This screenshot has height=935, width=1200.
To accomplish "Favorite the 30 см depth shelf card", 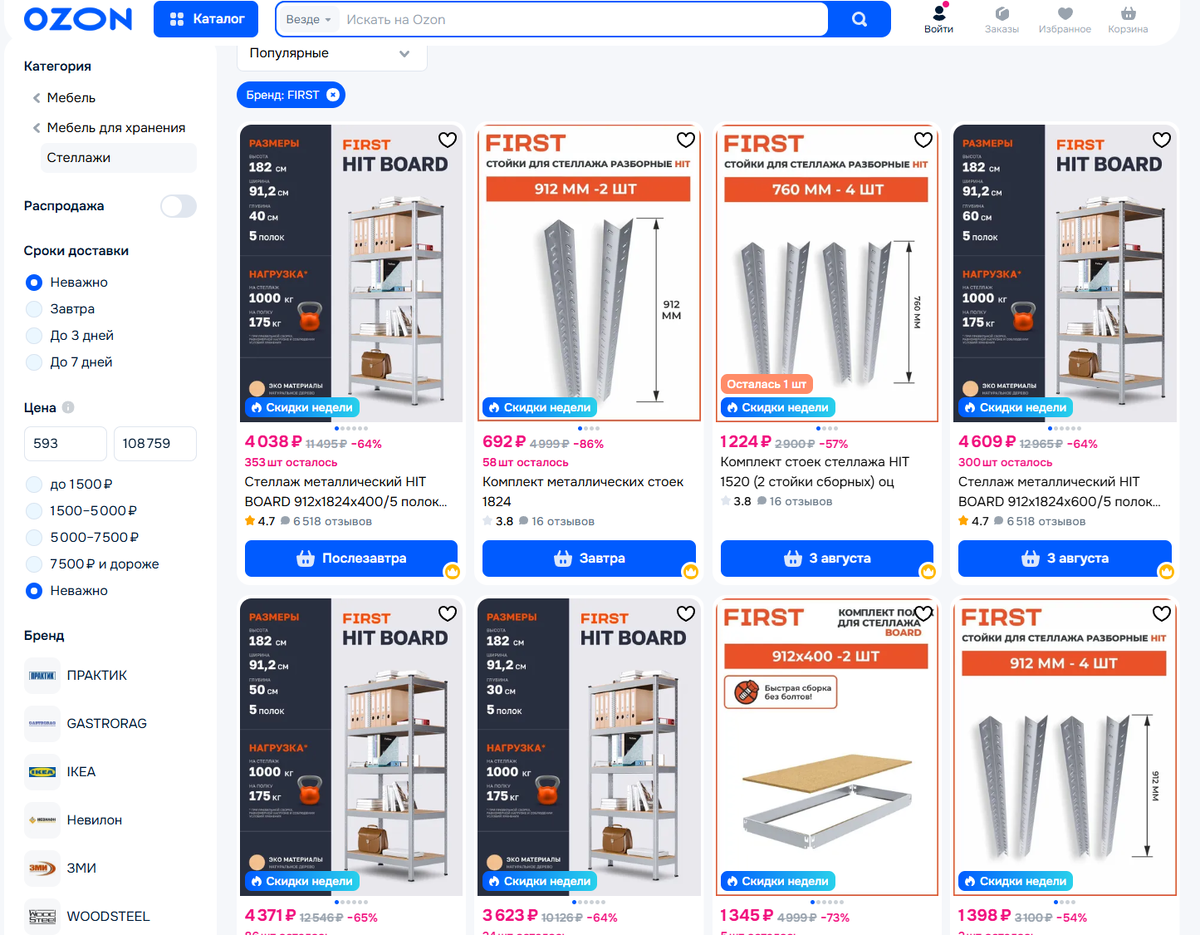I will pyautogui.click(x=685, y=614).
